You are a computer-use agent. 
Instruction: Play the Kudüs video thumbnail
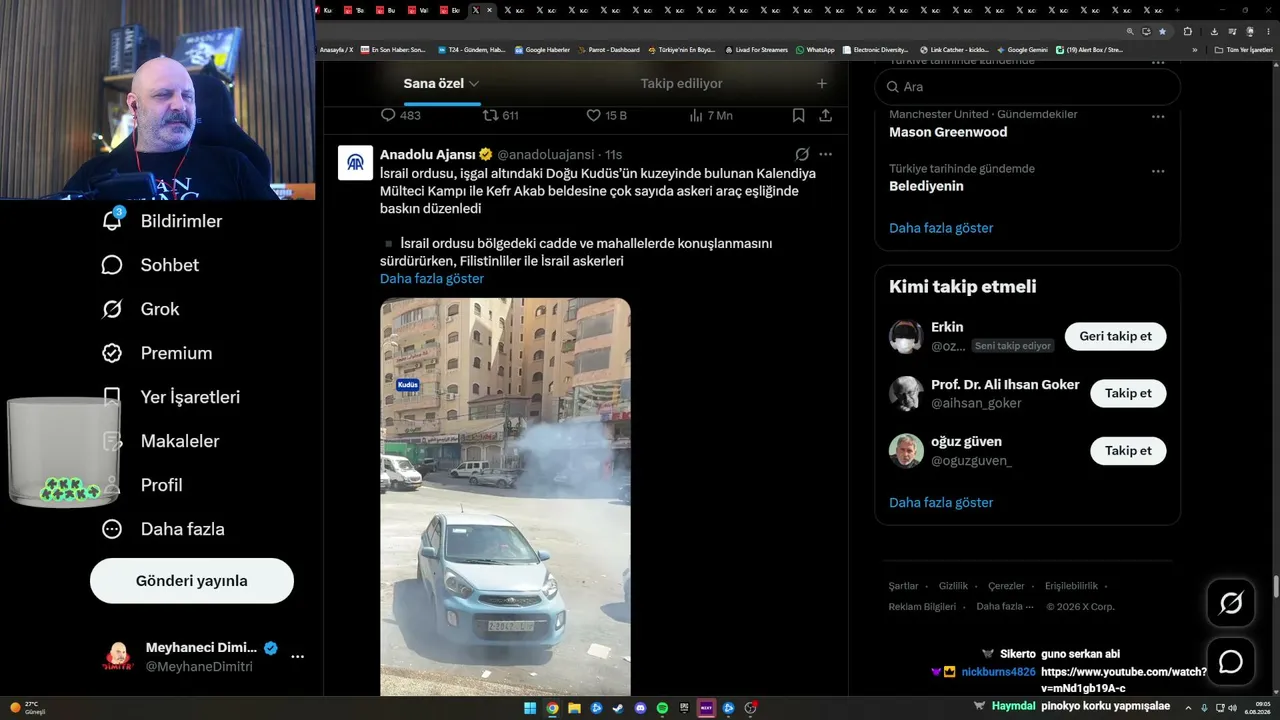(x=505, y=497)
